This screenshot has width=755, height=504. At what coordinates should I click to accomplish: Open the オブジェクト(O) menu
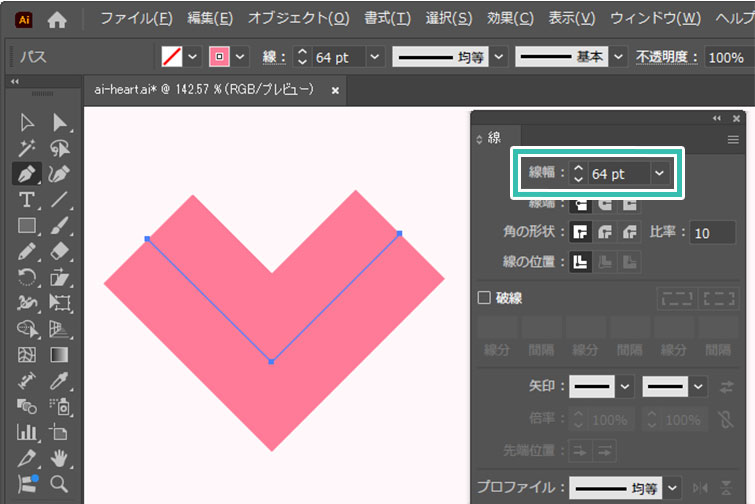click(x=298, y=18)
